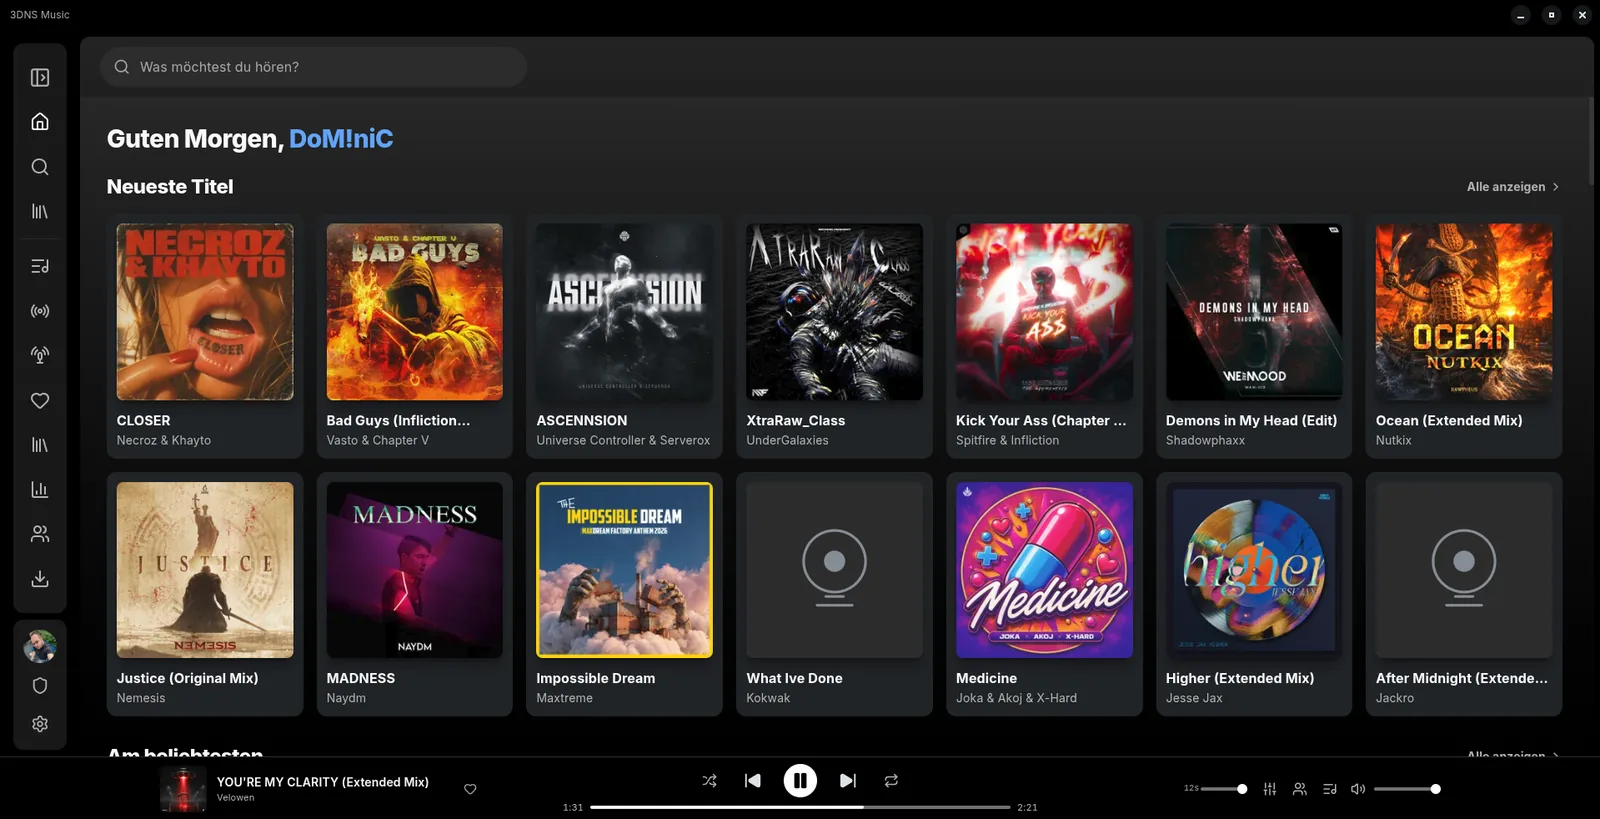
Task: Click the song progress bar
Action: (x=800, y=807)
